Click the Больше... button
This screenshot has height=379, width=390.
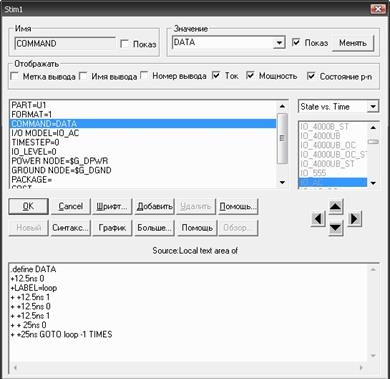154,228
